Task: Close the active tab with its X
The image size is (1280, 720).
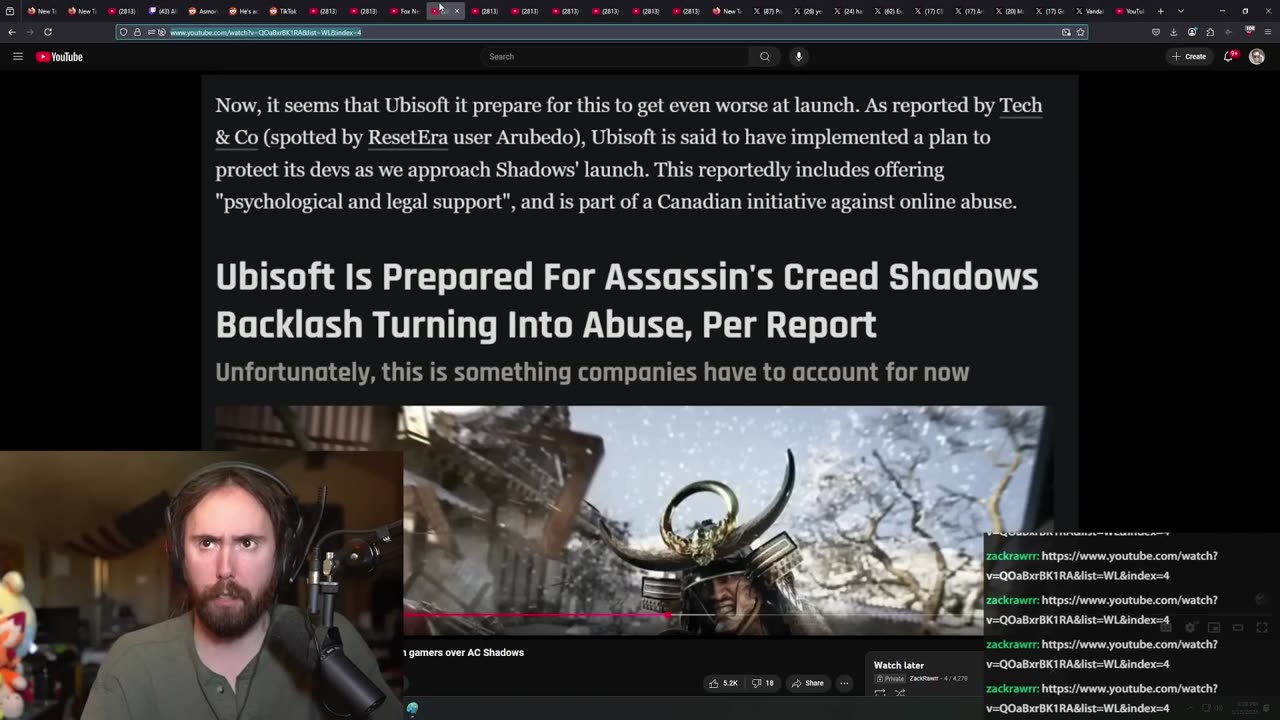Action: [x=457, y=11]
